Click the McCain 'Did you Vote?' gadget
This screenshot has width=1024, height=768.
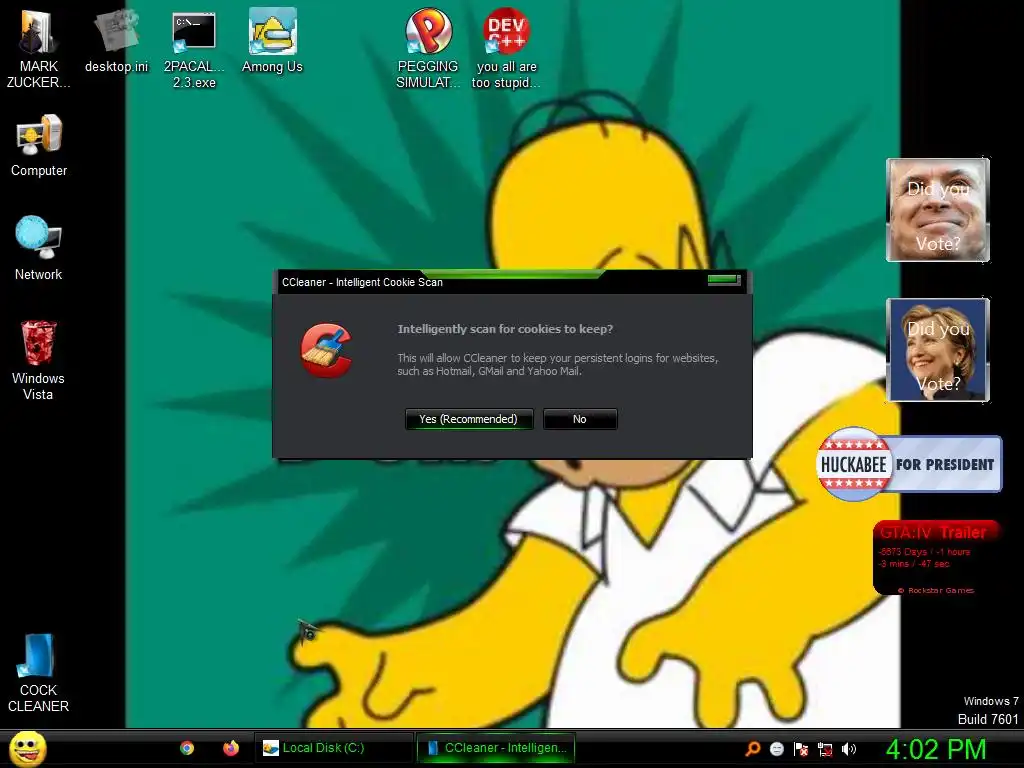pos(938,210)
